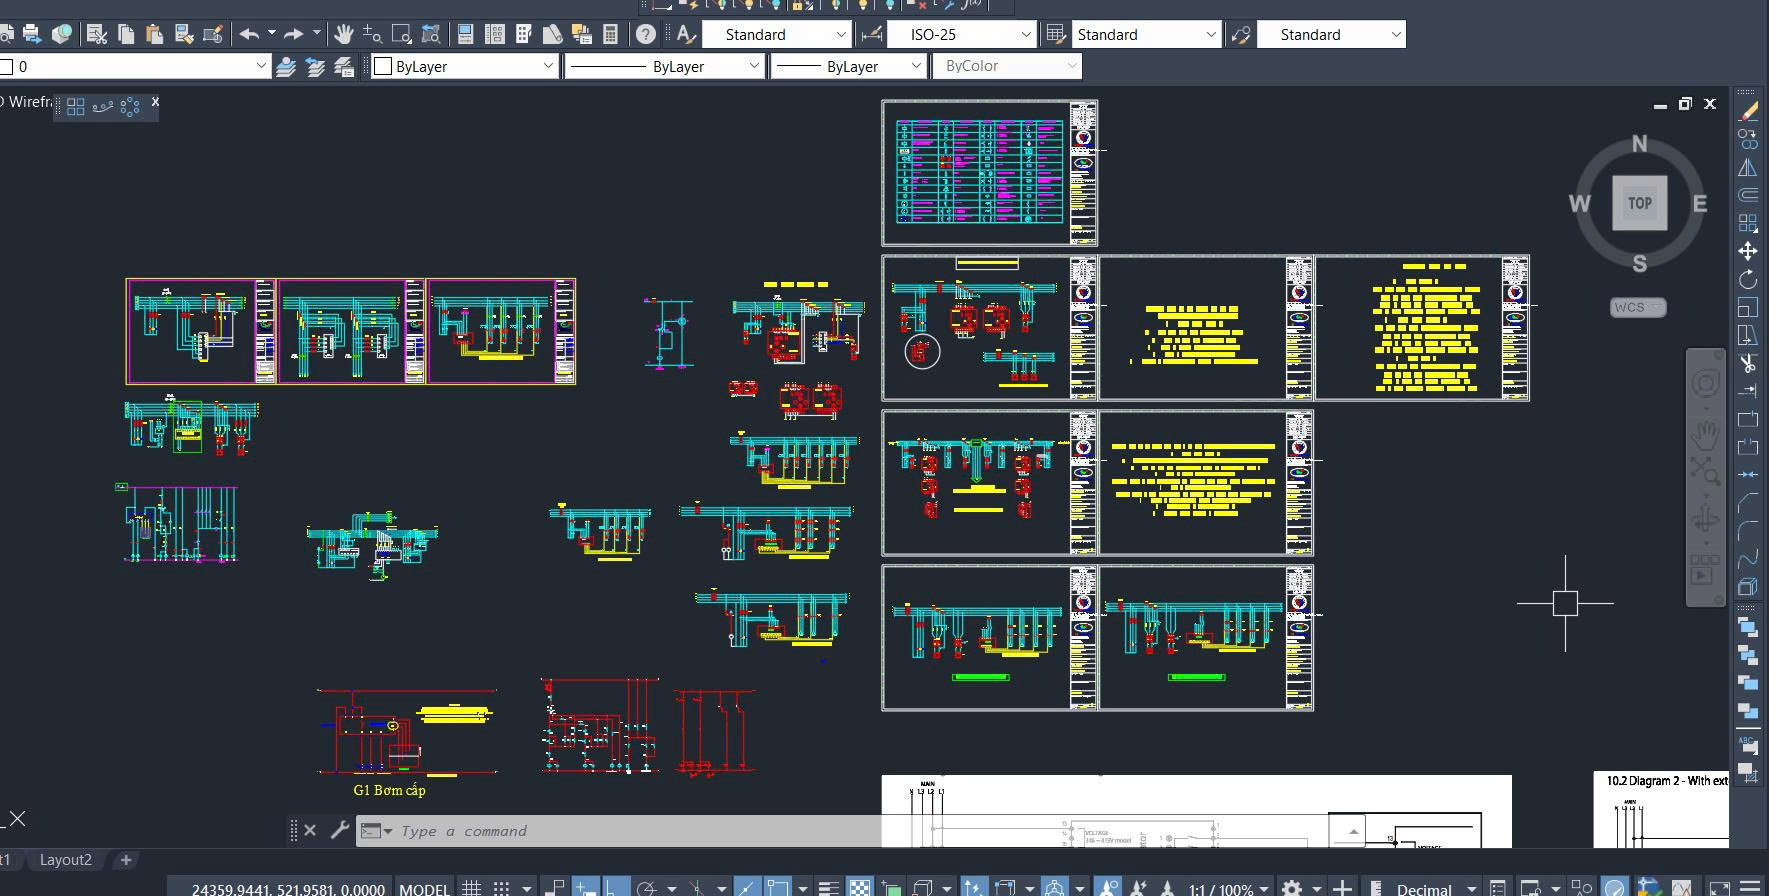Open annotation scale 1:1 / 100% dropdown
Image resolution: width=1769 pixels, height=896 pixels.
[1229, 888]
